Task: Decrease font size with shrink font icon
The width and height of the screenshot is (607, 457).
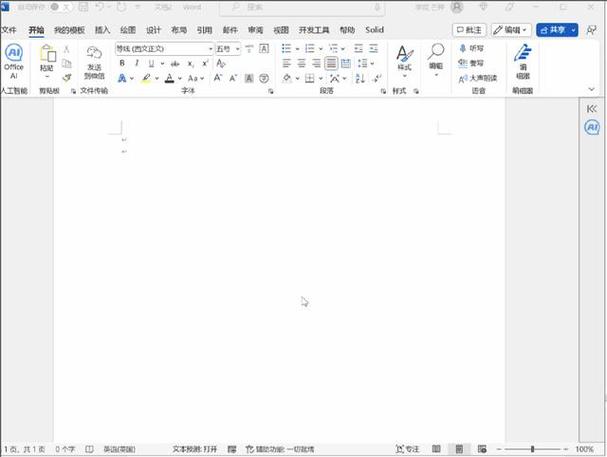Action: 233,78
